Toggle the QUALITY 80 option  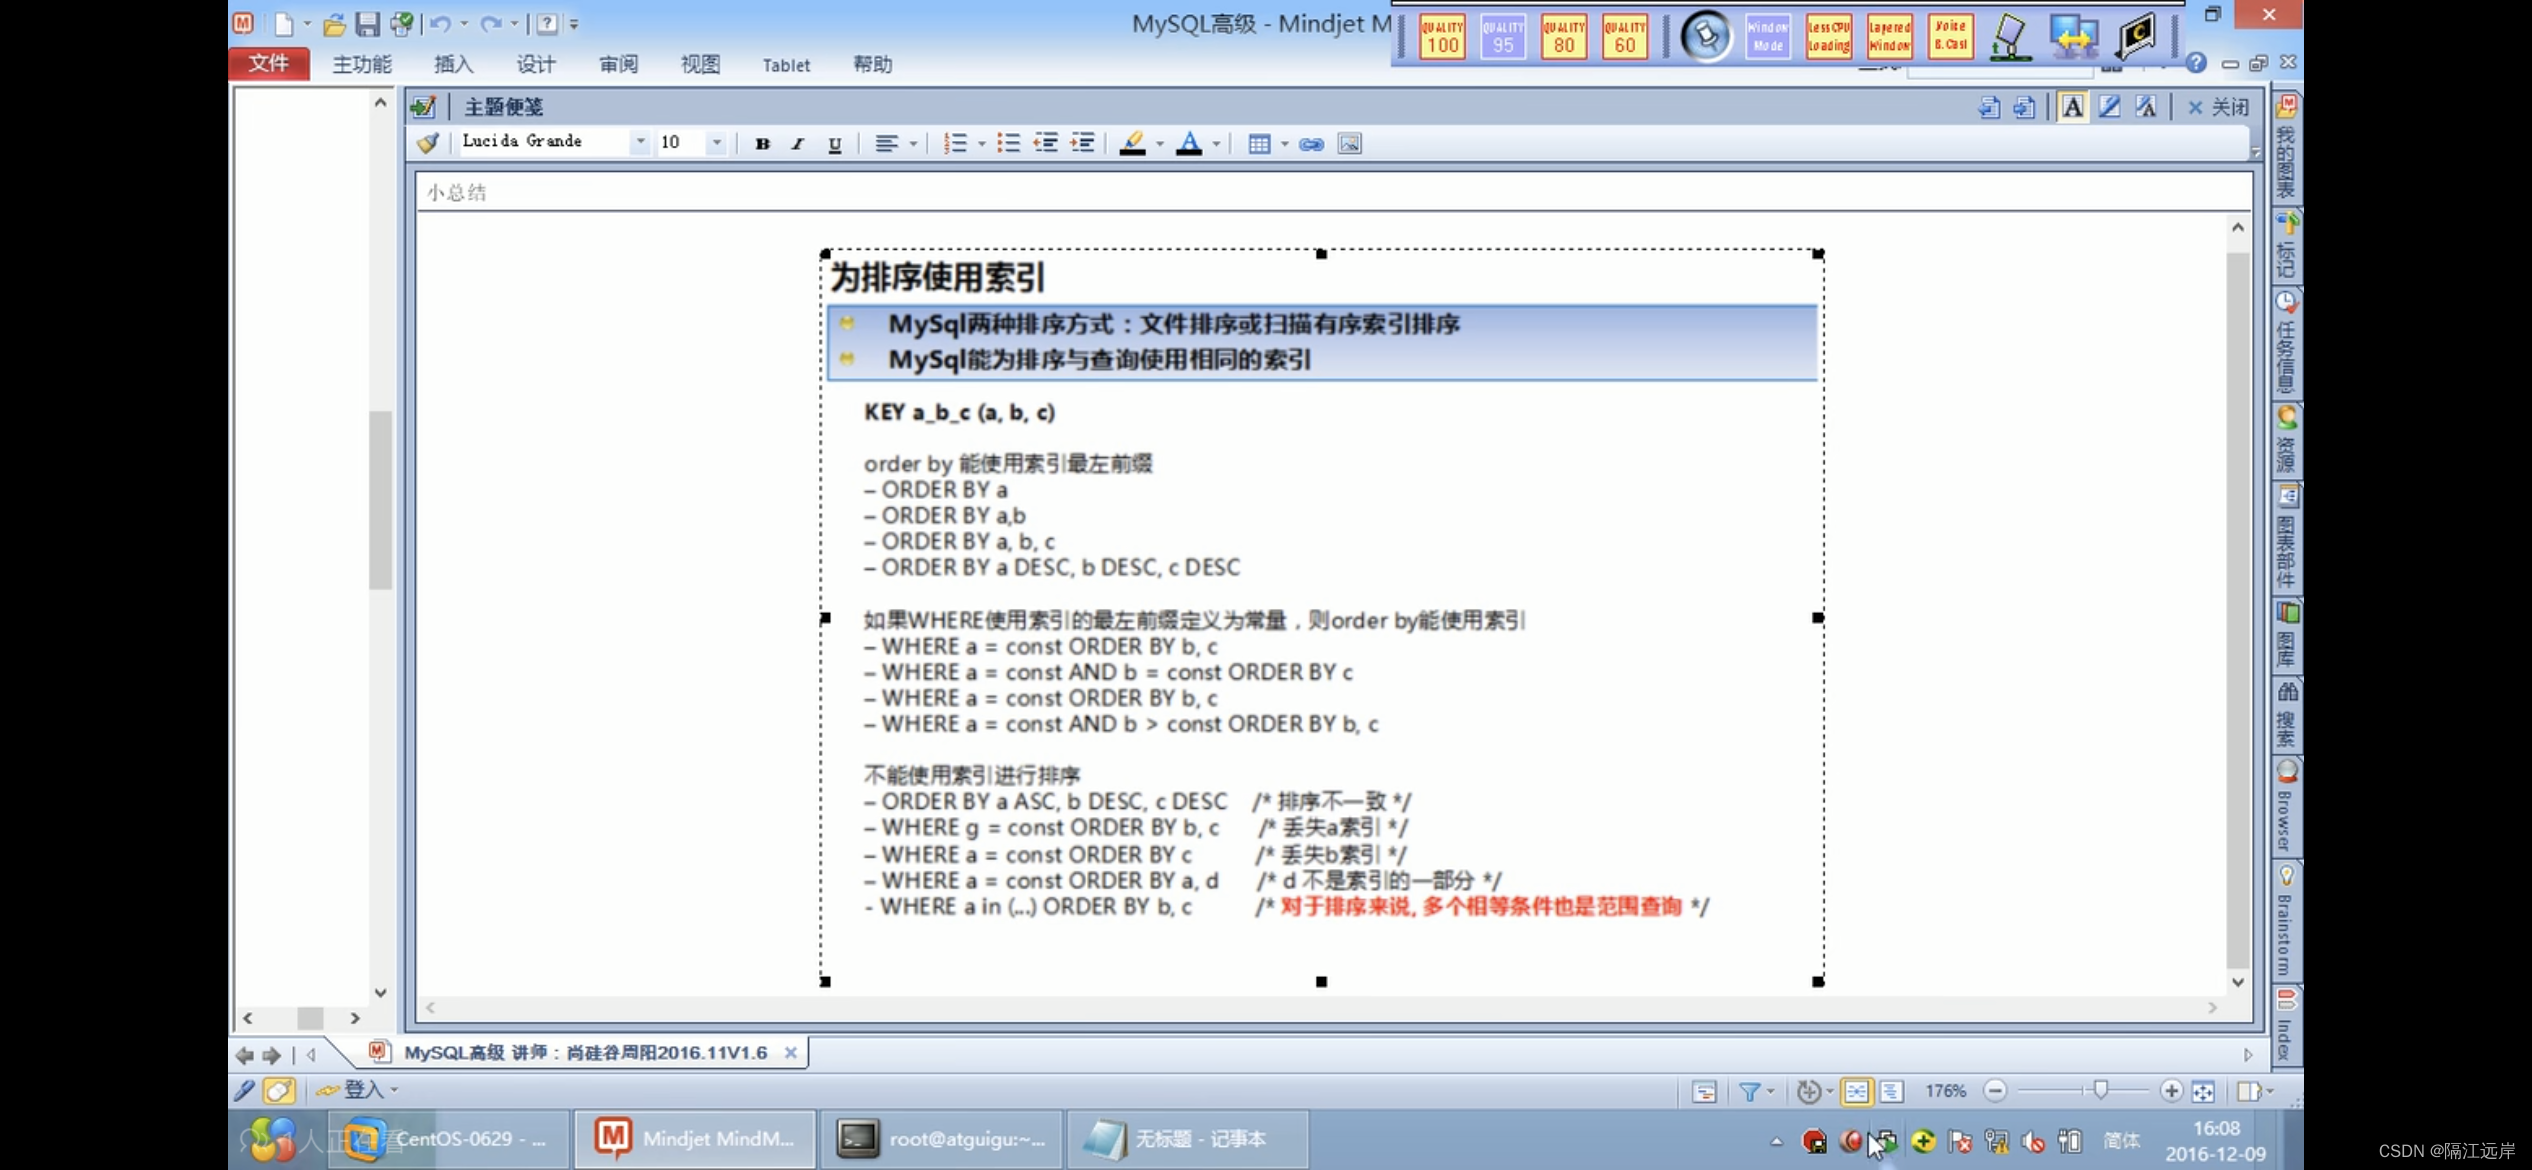1564,37
